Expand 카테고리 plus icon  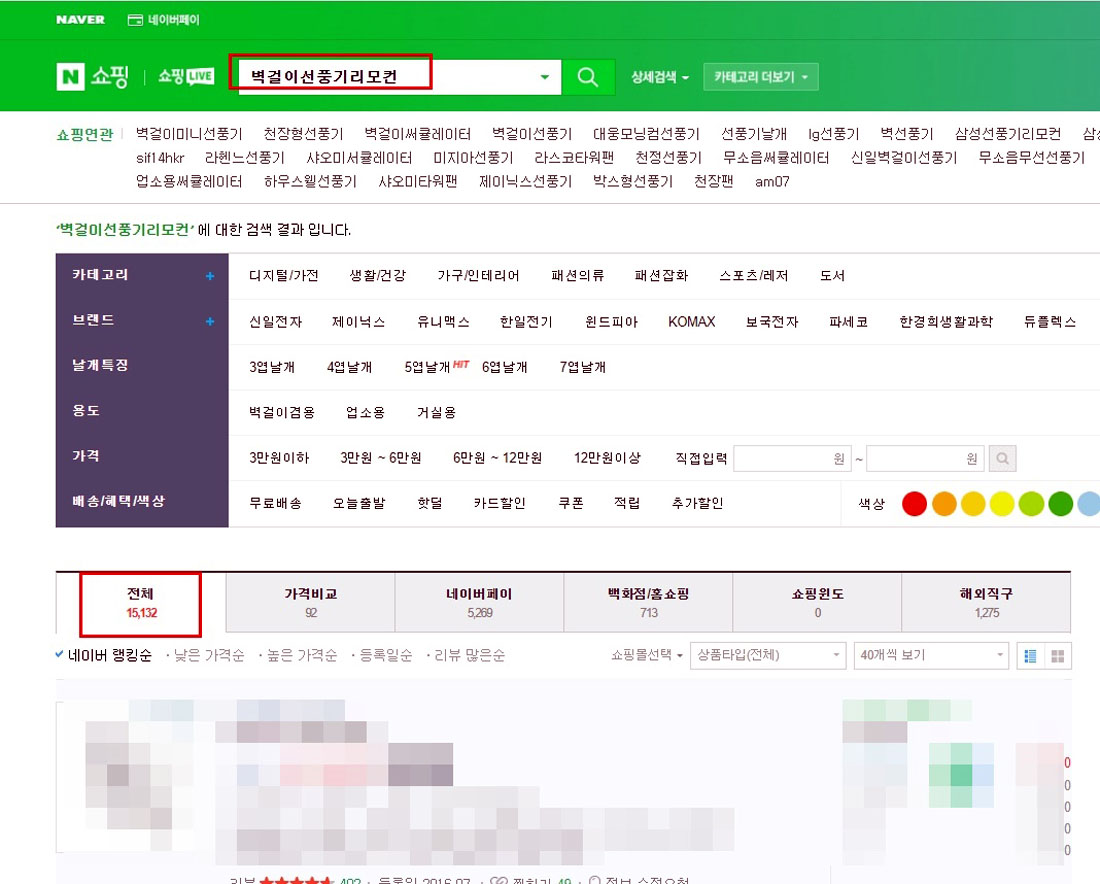[210, 276]
